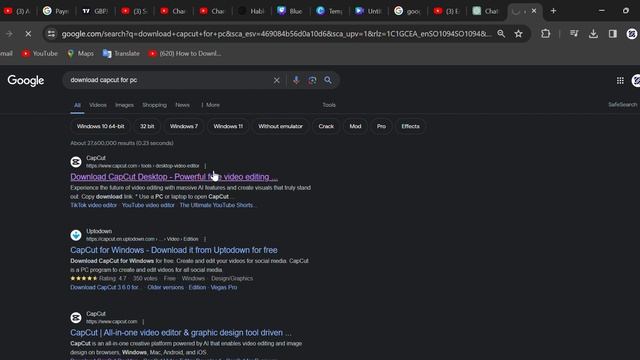Clear the search box with X
640x360 pixels.
coord(276,80)
